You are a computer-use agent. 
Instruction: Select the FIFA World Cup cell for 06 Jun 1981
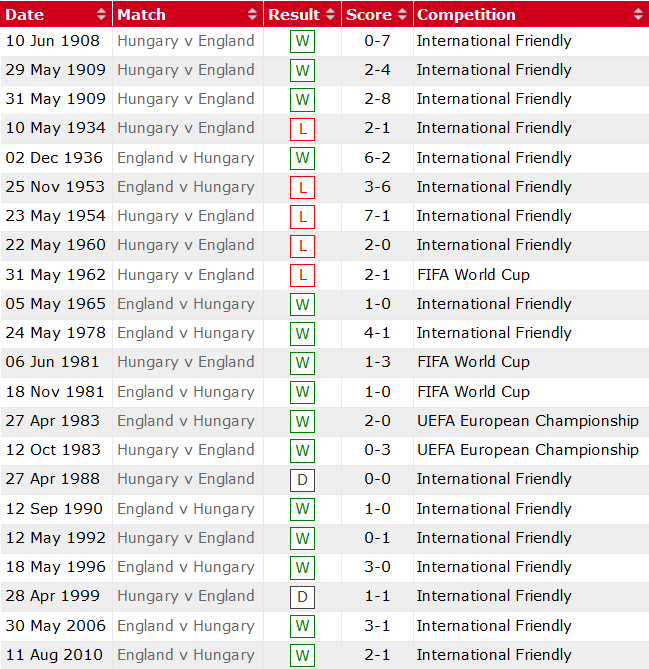click(473, 362)
